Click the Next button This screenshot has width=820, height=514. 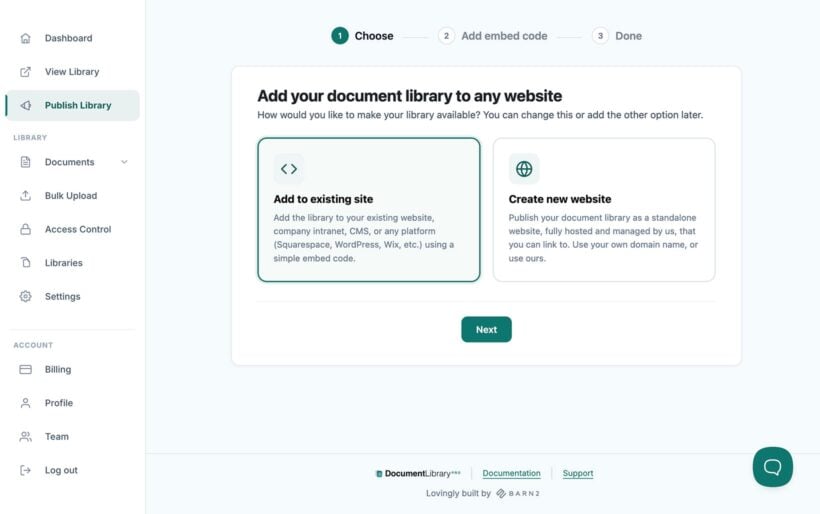(486, 329)
